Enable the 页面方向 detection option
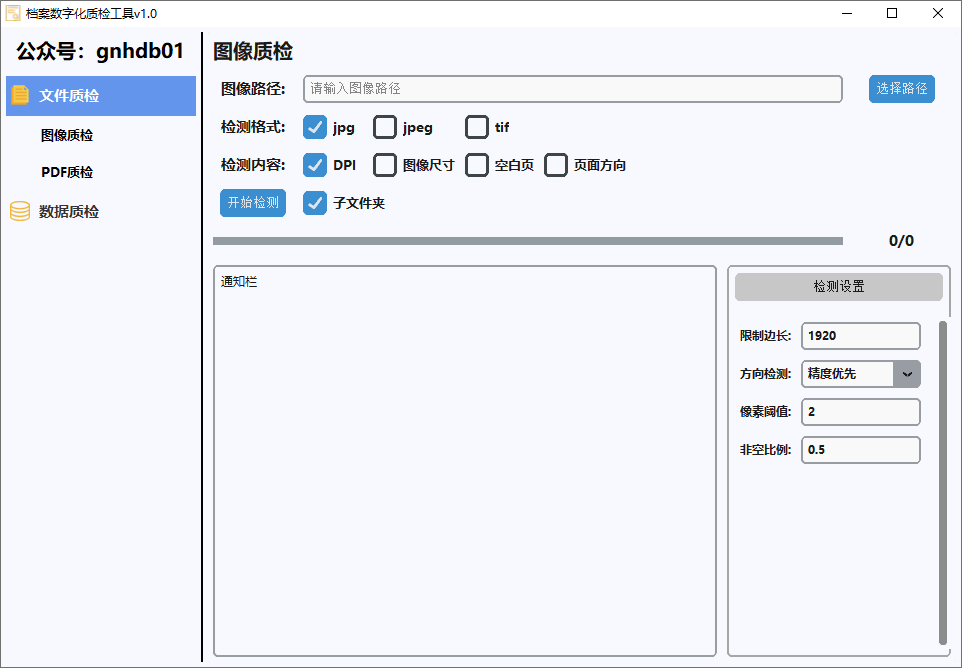The image size is (962, 668). point(556,165)
